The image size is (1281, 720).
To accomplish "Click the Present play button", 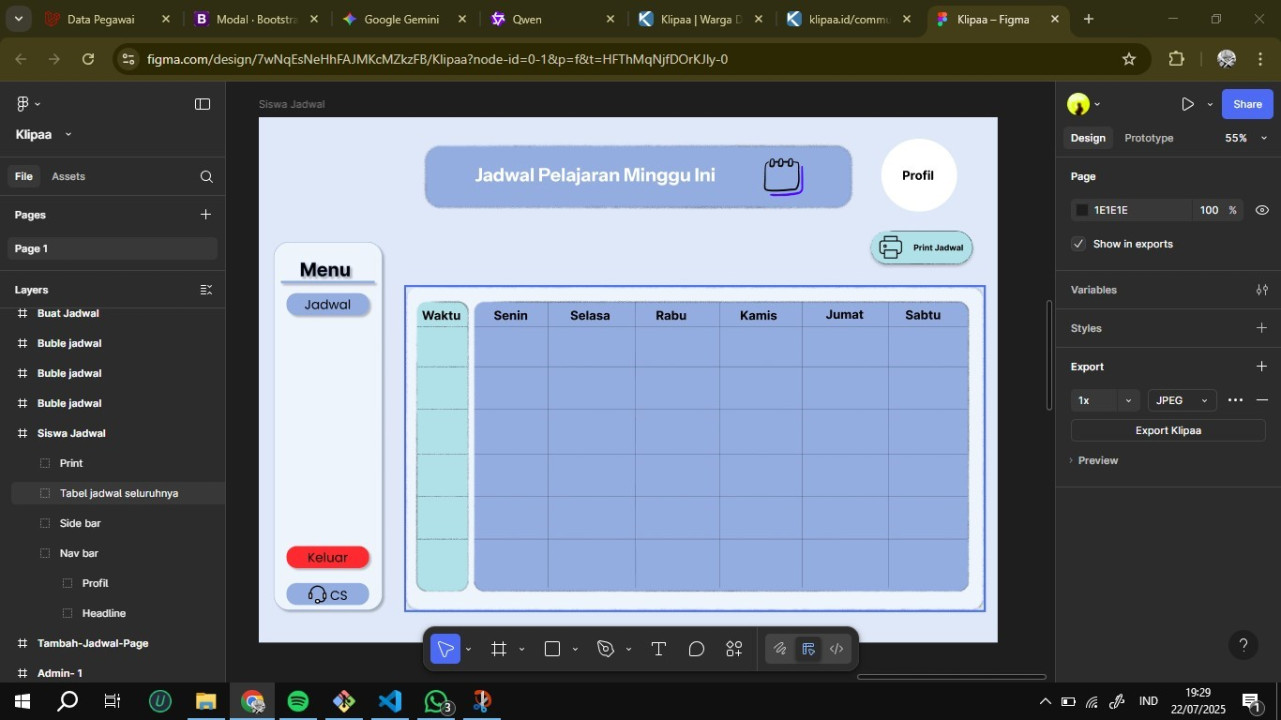I will click(x=1187, y=104).
